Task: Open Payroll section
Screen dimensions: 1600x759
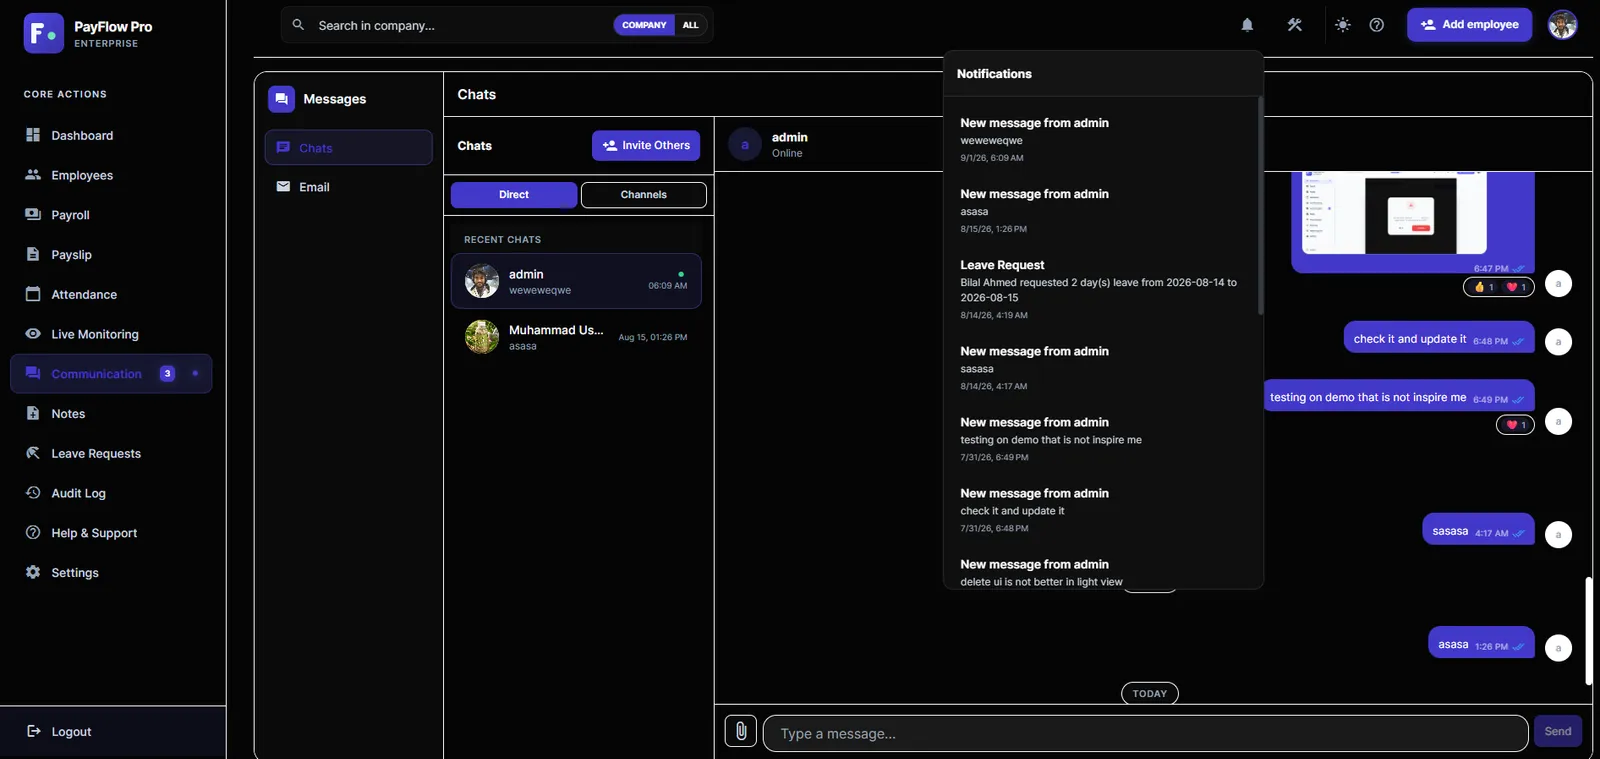Action: click(x=111, y=215)
